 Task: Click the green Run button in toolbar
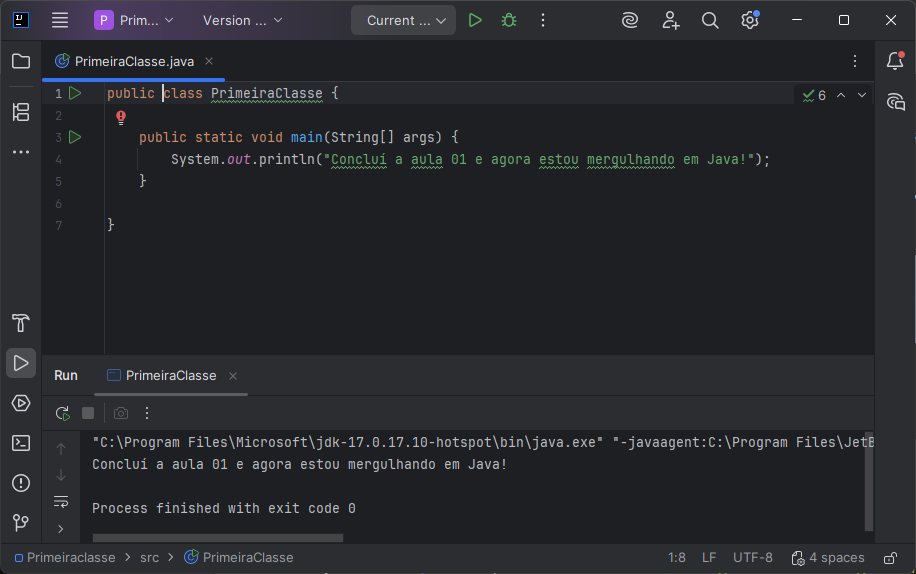click(475, 20)
